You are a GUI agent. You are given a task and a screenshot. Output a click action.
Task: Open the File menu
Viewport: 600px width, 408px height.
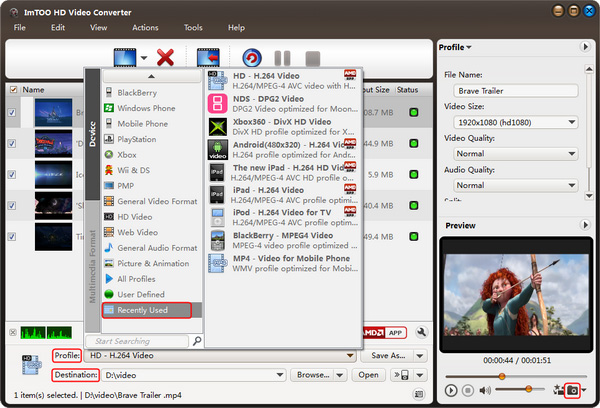(x=20, y=28)
